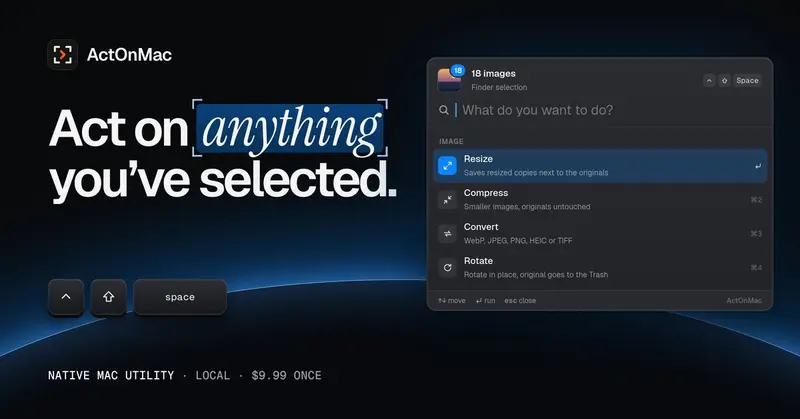Click the large space keycap
Image resolution: width=800 pixels, height=419 pixels.
pyautogui.click(x=180, y=297)
